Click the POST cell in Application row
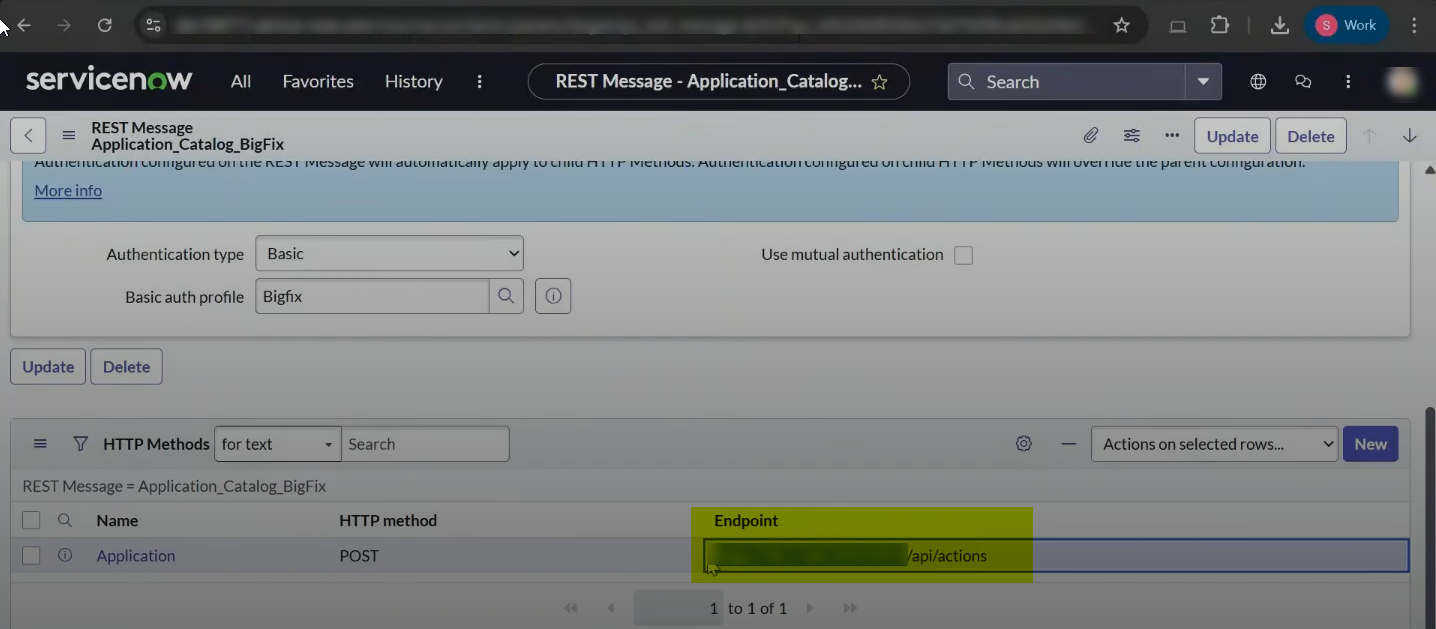This screenshot has width=1436, height=629. [x=359, y=556]
